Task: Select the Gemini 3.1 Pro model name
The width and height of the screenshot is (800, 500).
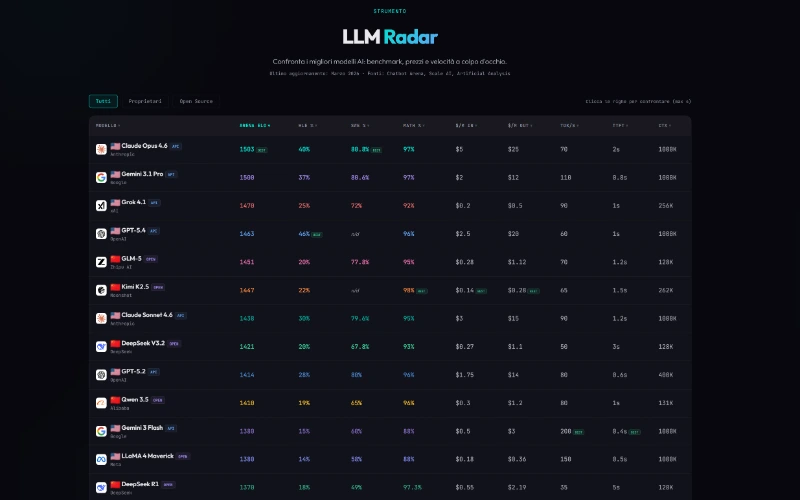Action: pyautogui.click(x=142, y=174)
